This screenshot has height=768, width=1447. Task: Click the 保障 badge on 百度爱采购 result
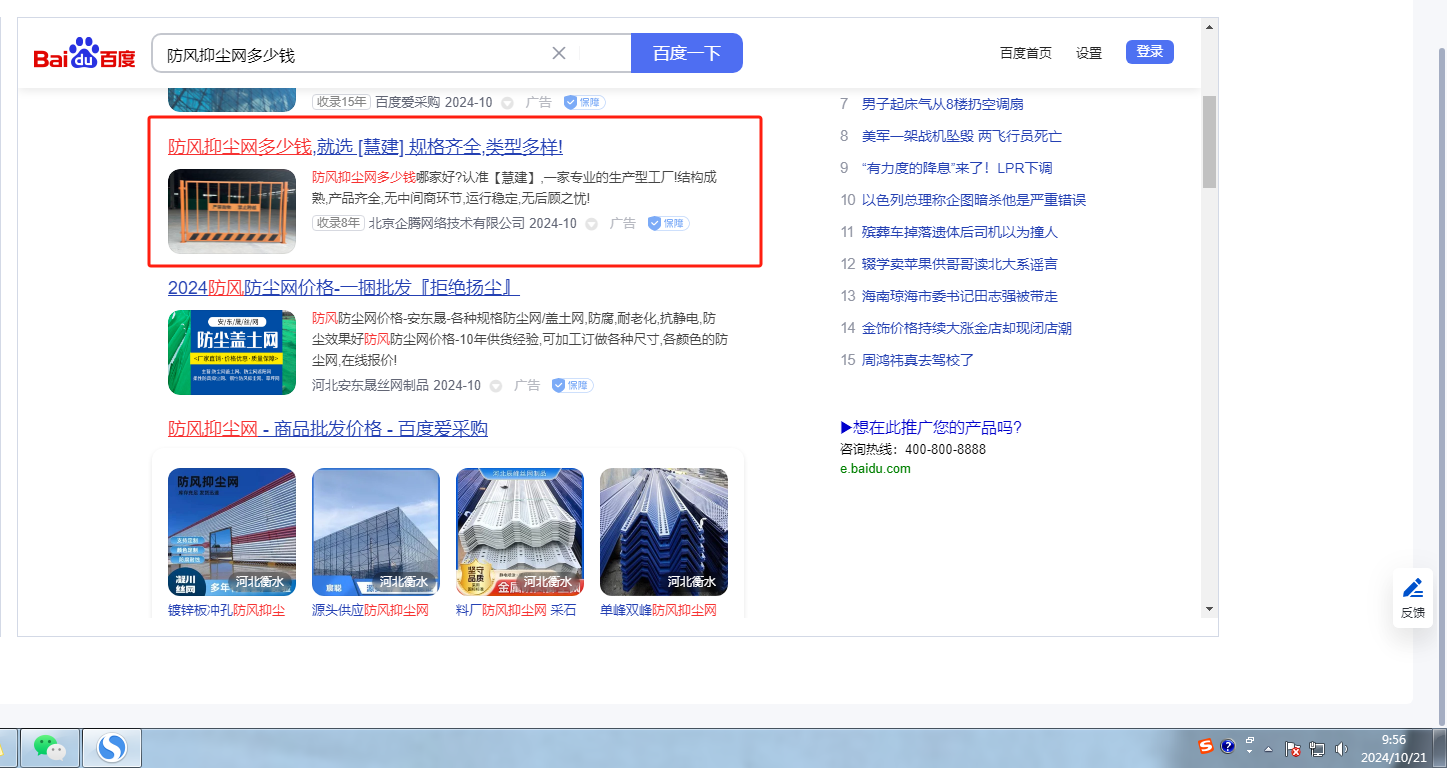(584, 102)
